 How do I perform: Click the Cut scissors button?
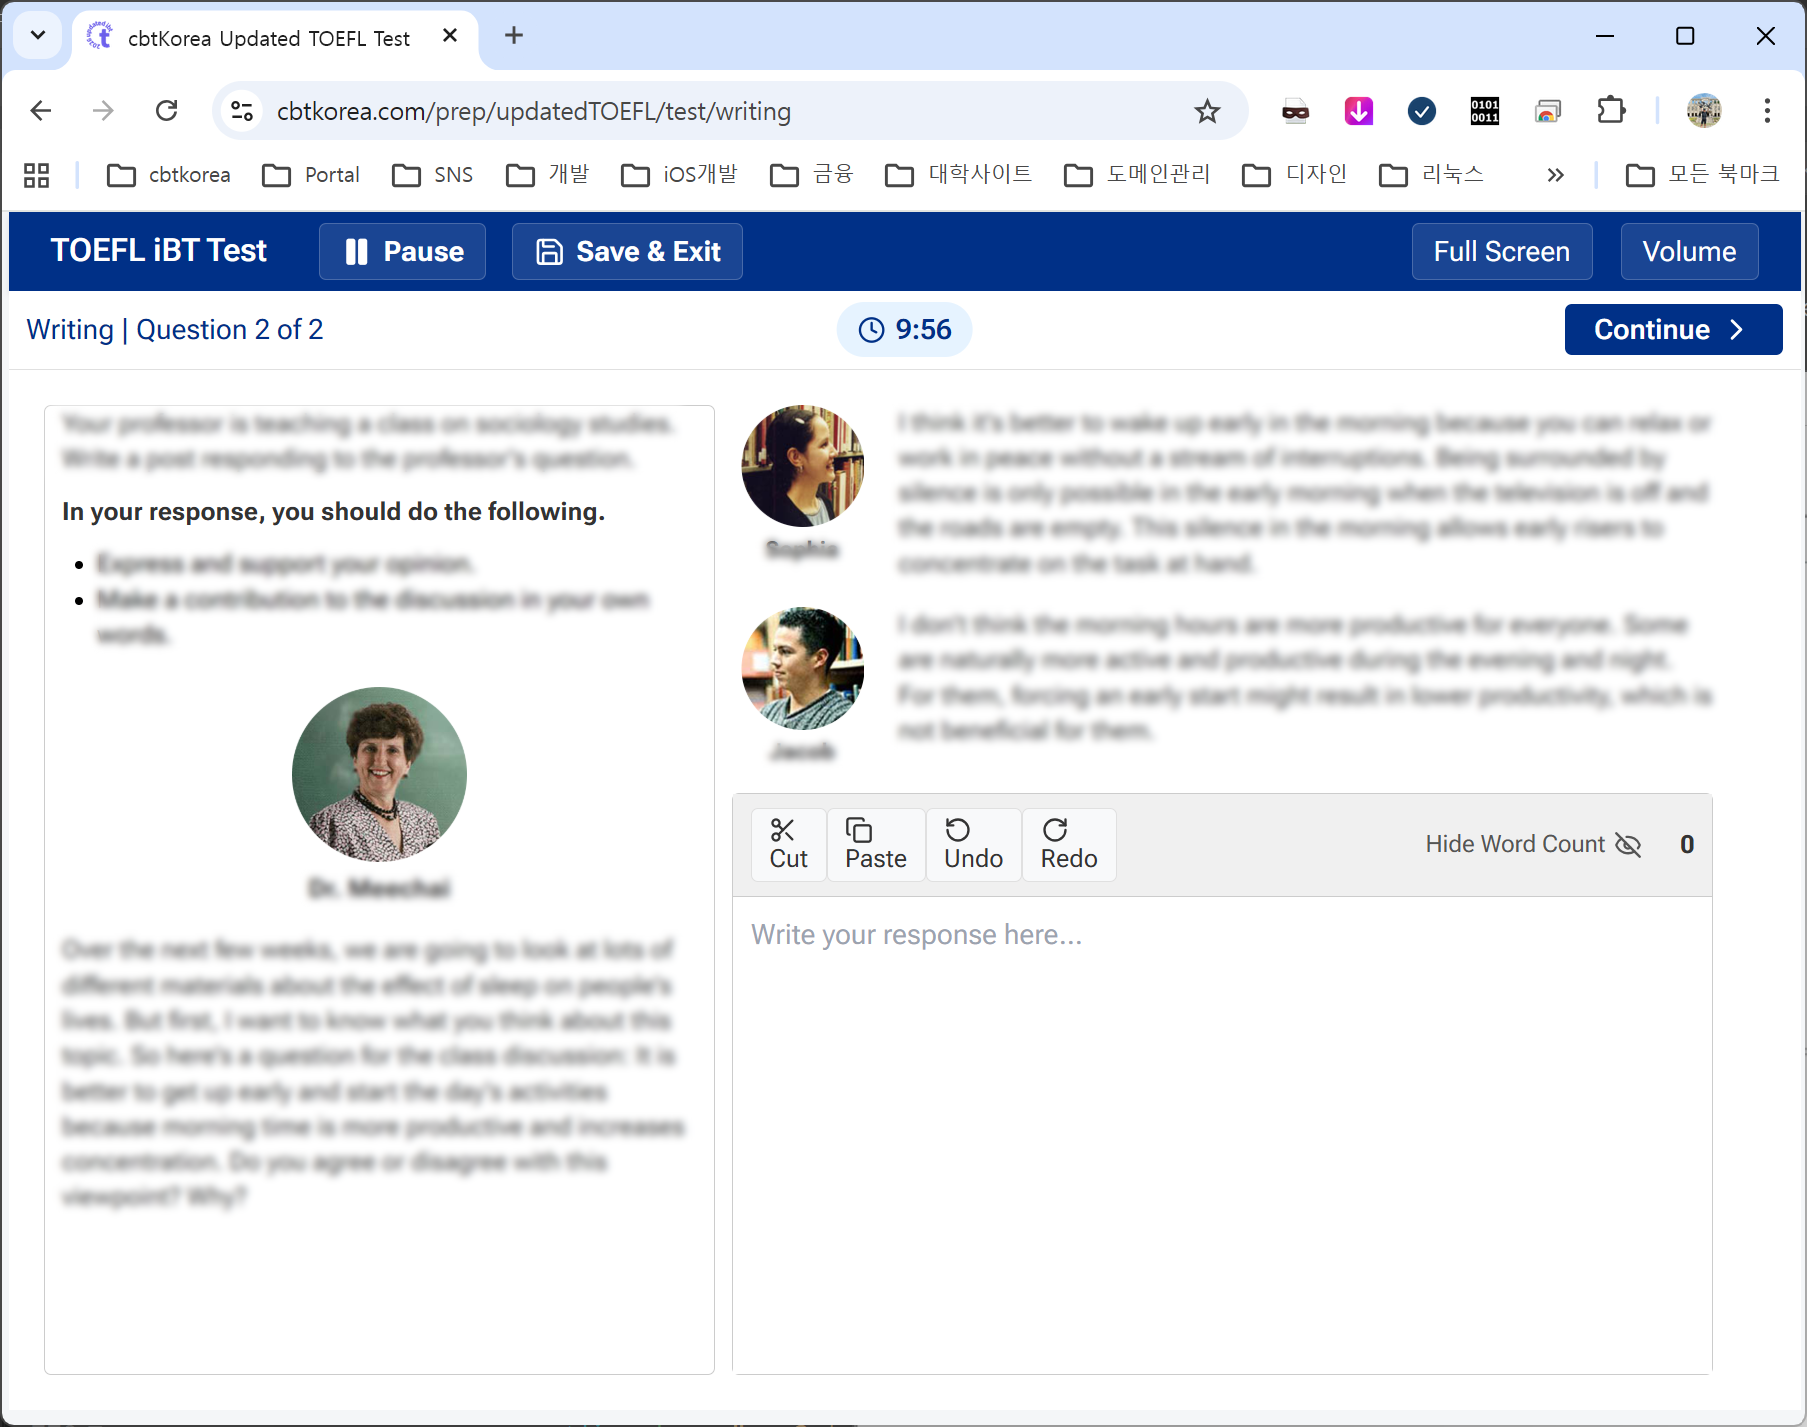pos(788,844)
